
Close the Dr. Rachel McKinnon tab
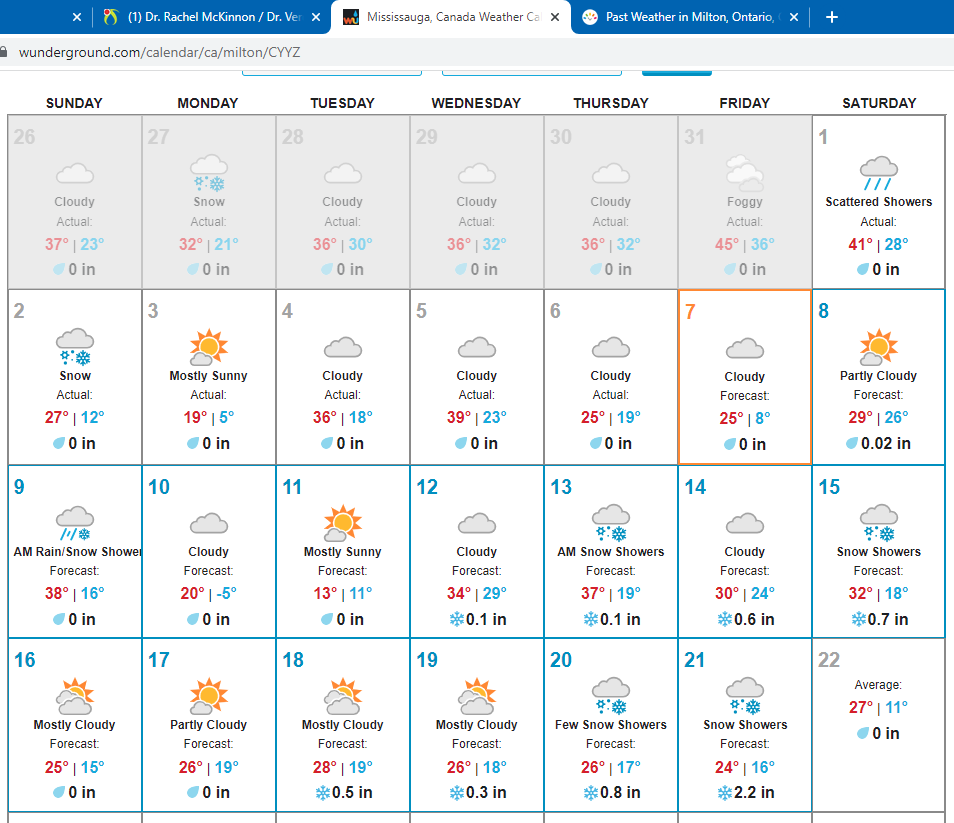pyautogui.click(x=316, y=18)
